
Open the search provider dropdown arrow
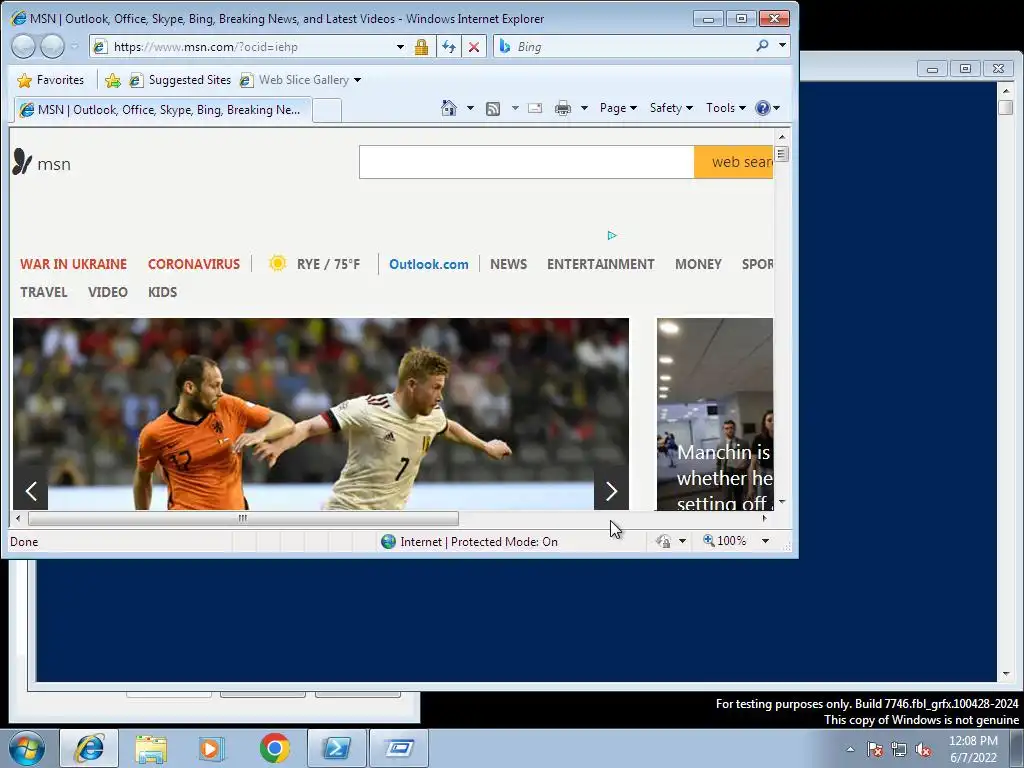pos(782,46)
